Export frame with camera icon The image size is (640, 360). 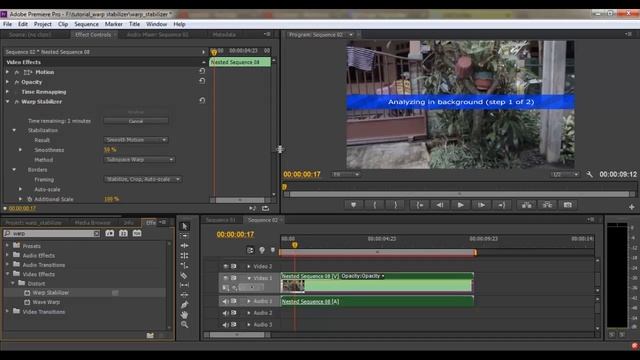[568, 205]
